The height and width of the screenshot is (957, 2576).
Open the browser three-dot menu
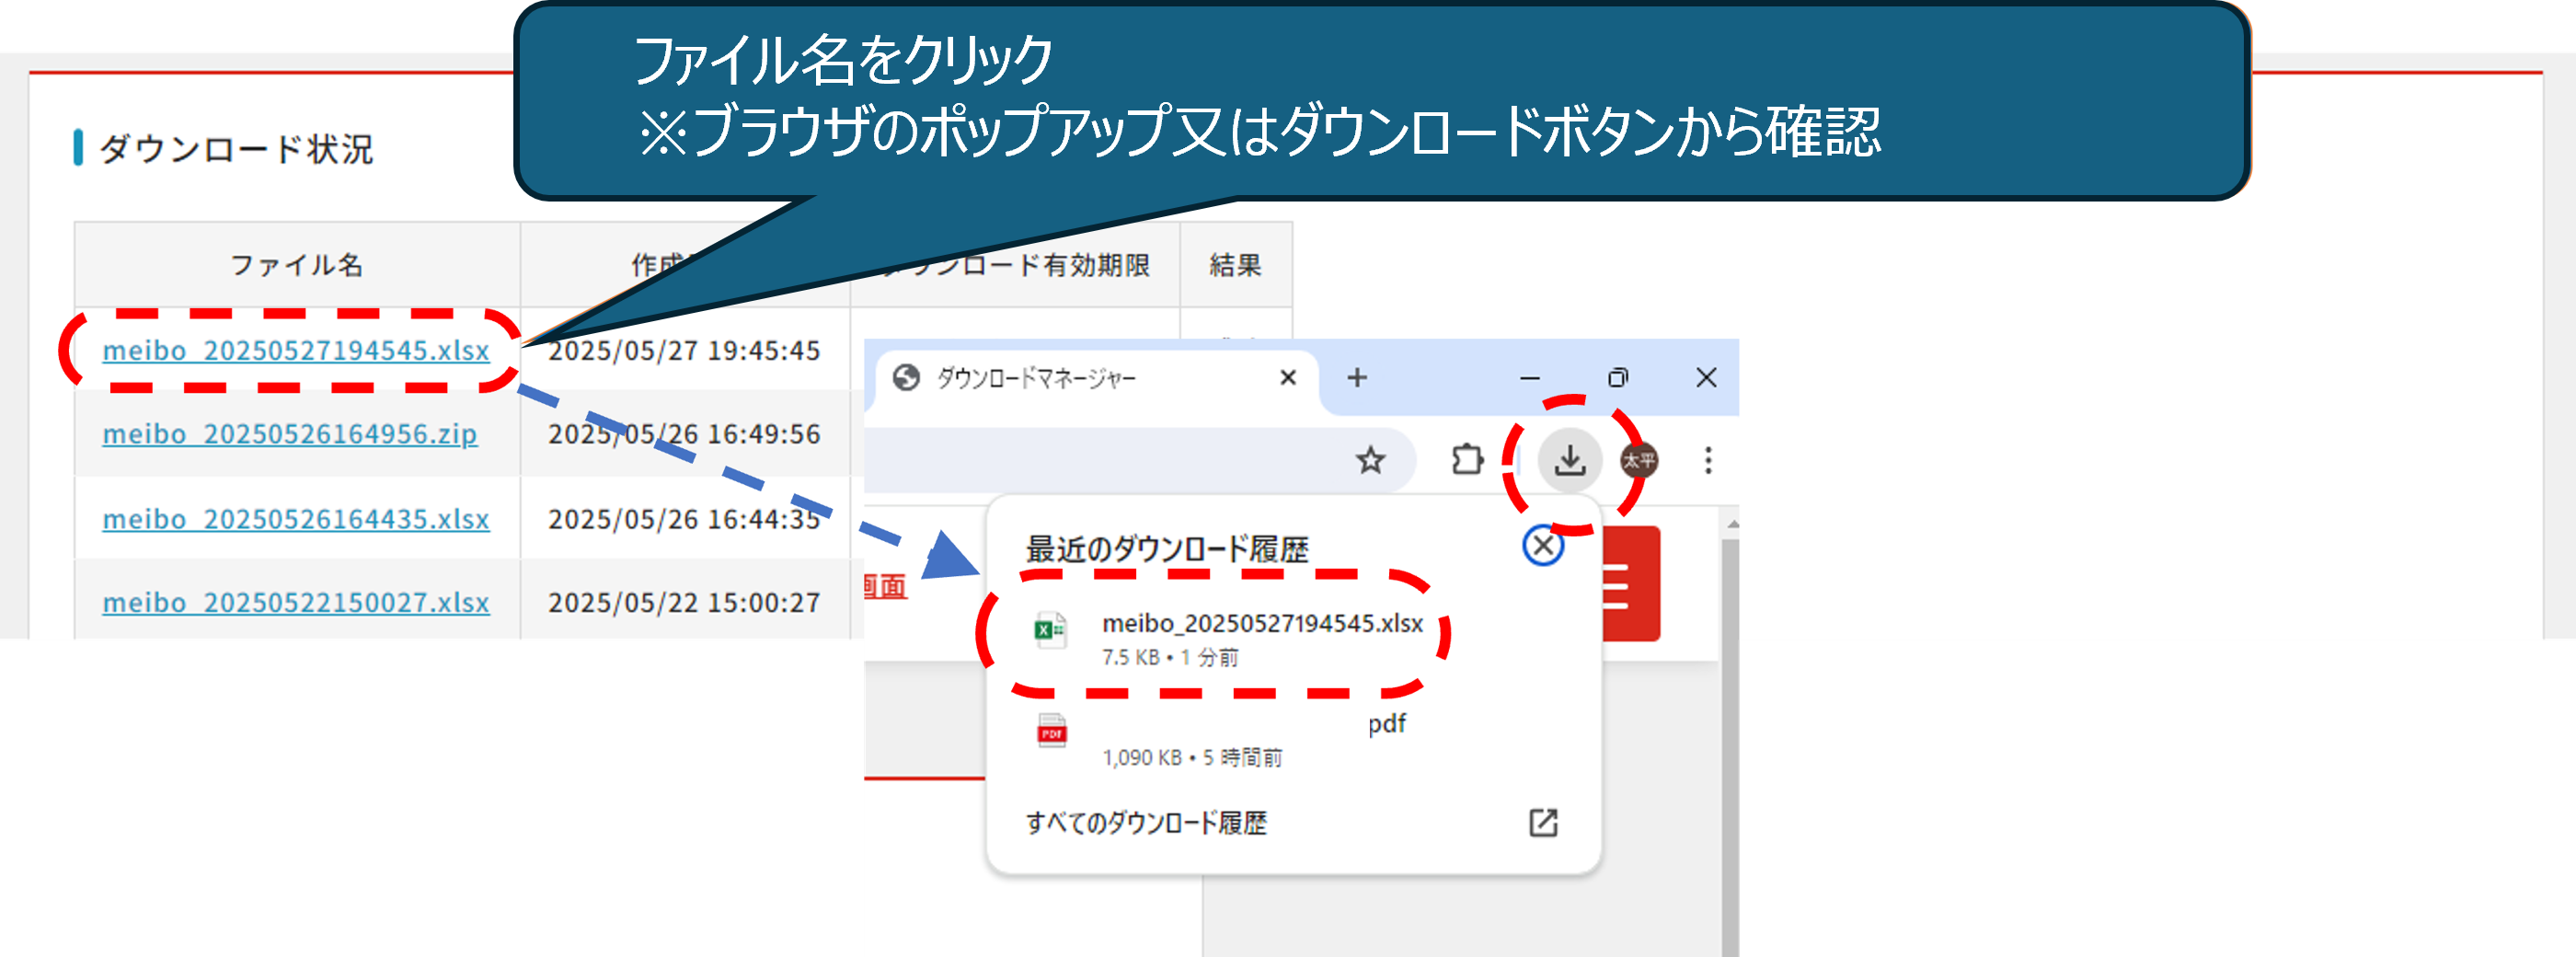[x=1708, y=460]
